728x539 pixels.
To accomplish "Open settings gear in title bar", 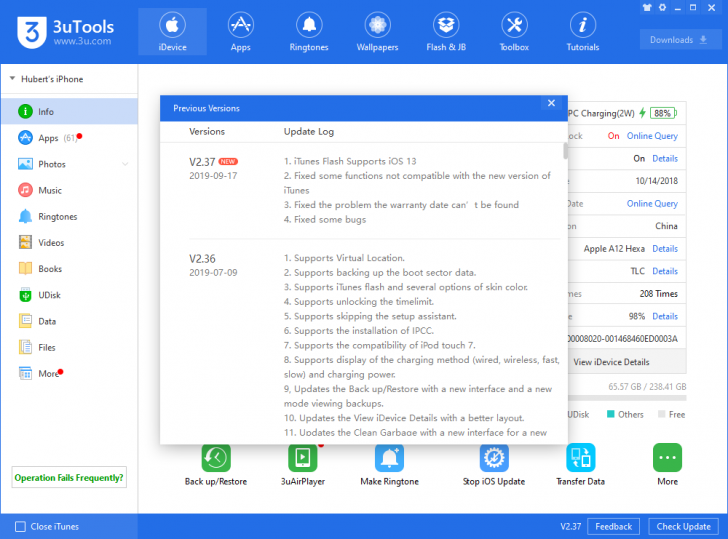I will tap(663, 7).
